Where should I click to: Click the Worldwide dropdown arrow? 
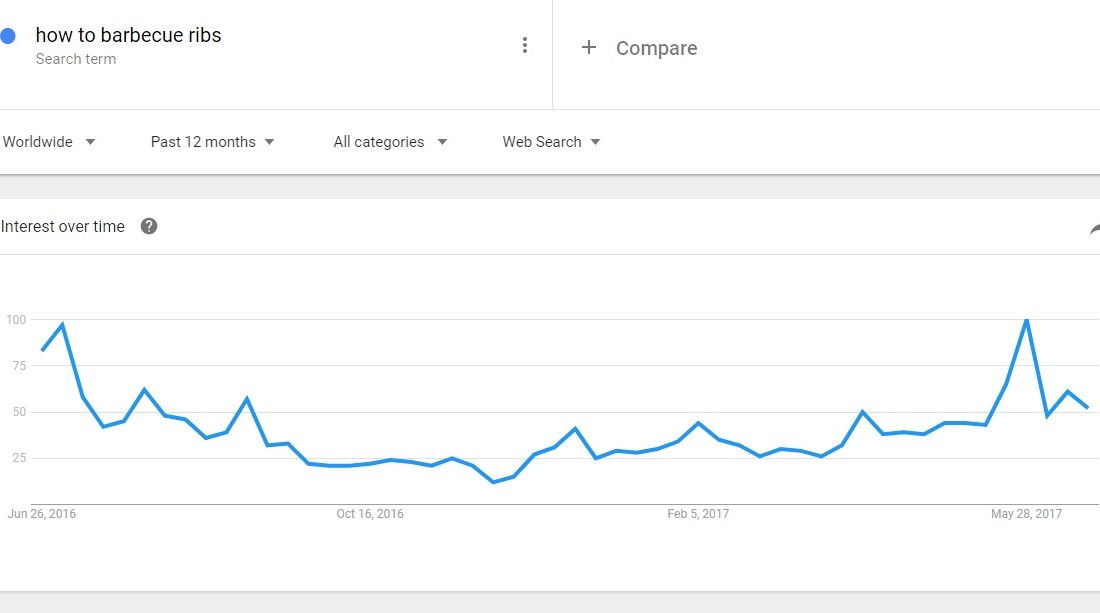[90, 142]
